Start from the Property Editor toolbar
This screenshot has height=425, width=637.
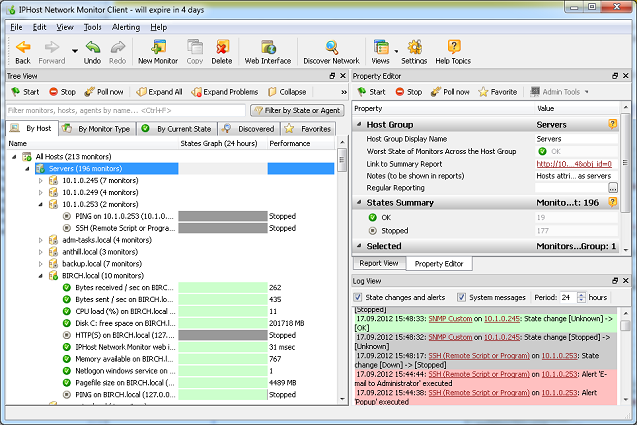click(x=371, y=92)
